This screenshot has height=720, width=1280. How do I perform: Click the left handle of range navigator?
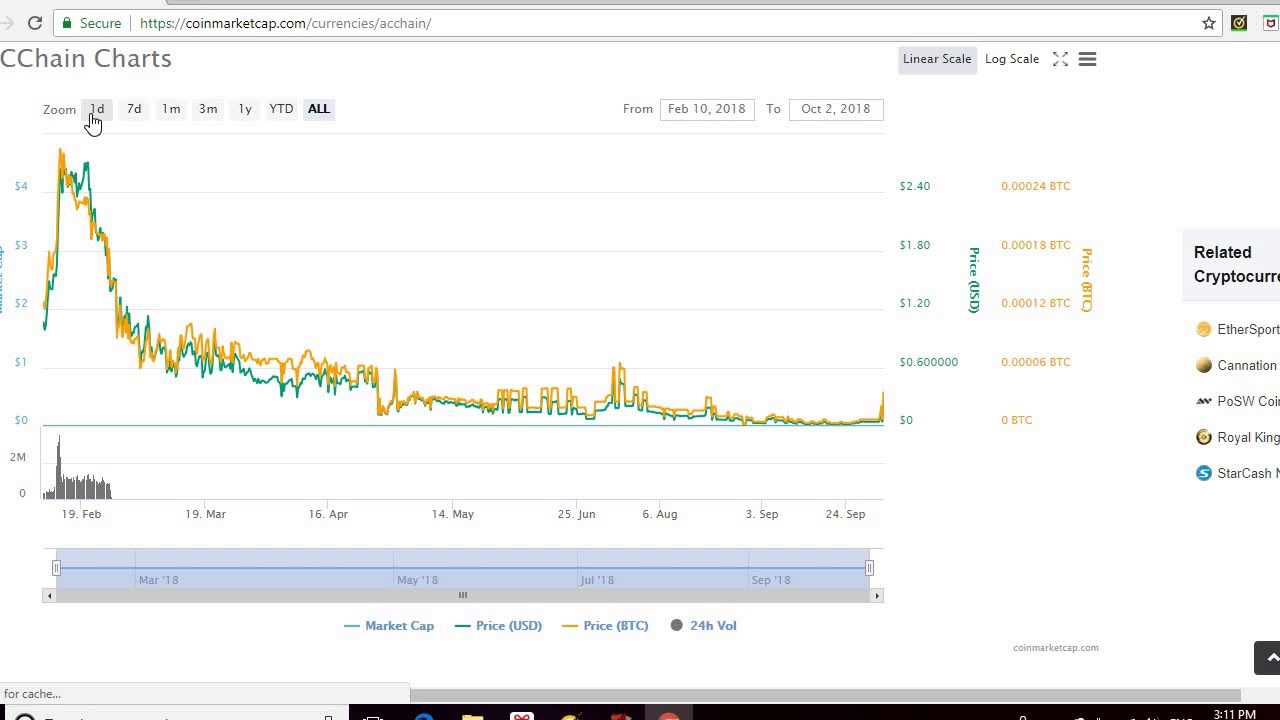tap(56, 568)
